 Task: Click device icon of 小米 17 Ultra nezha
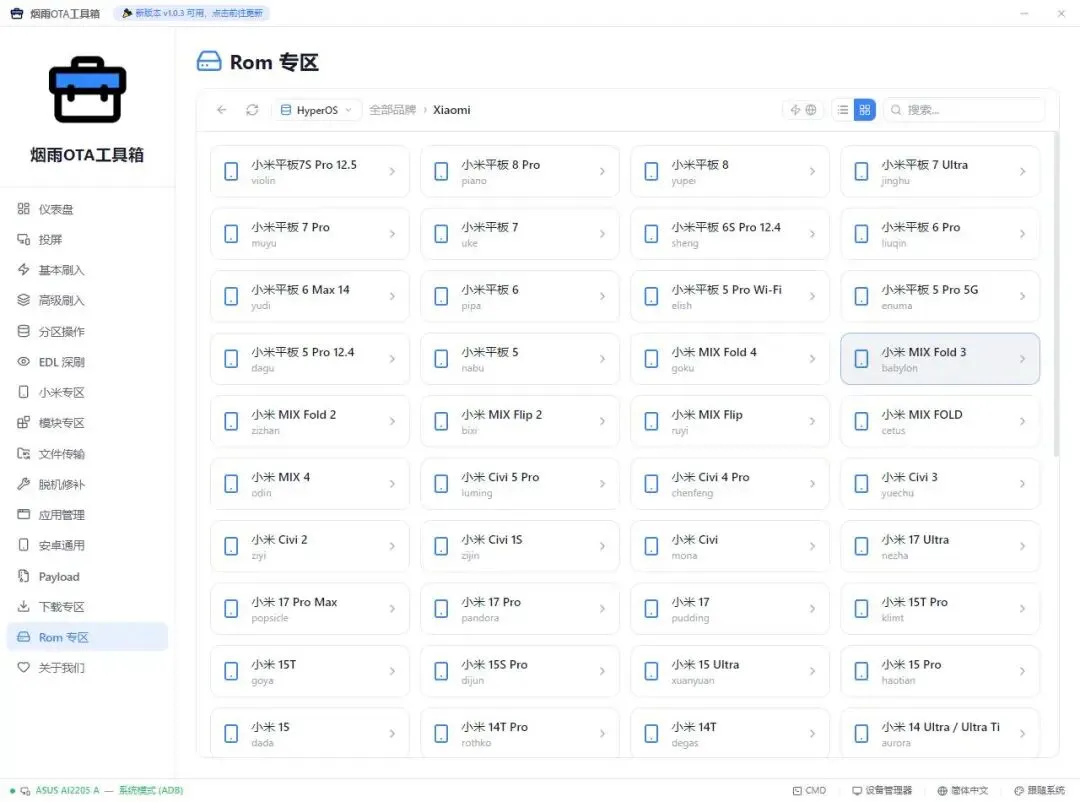861,546
